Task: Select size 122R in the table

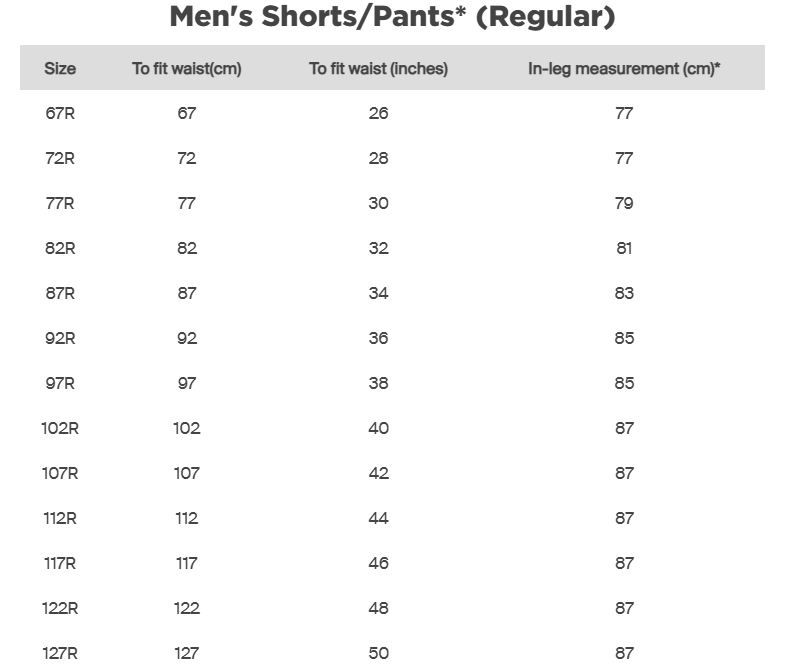Action: [x=60, y=608]
